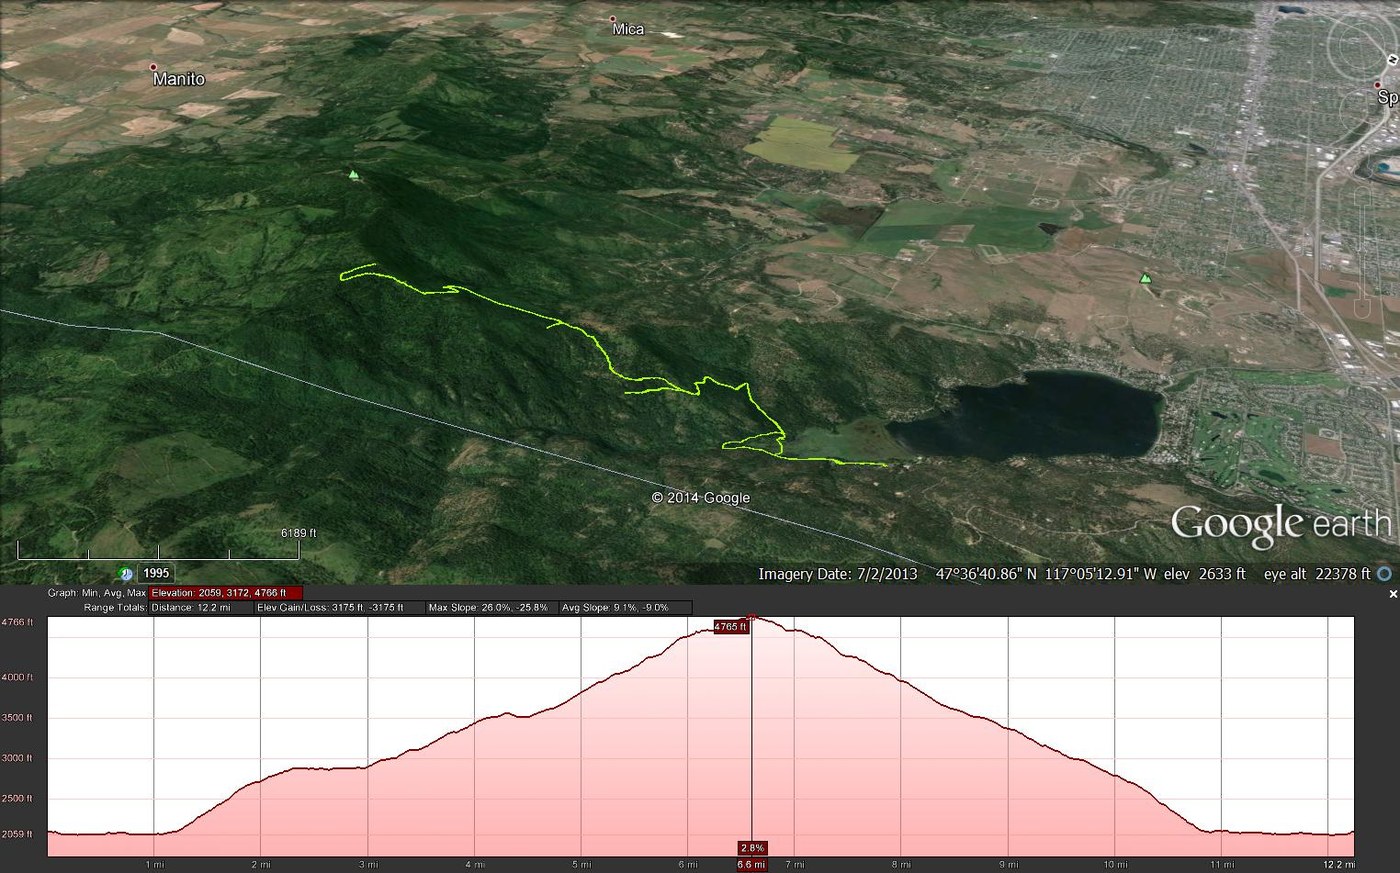This screenshot has width=1400, height=873.
Task: Click the Avg Slope statistic box
Action: coord(624,607)
